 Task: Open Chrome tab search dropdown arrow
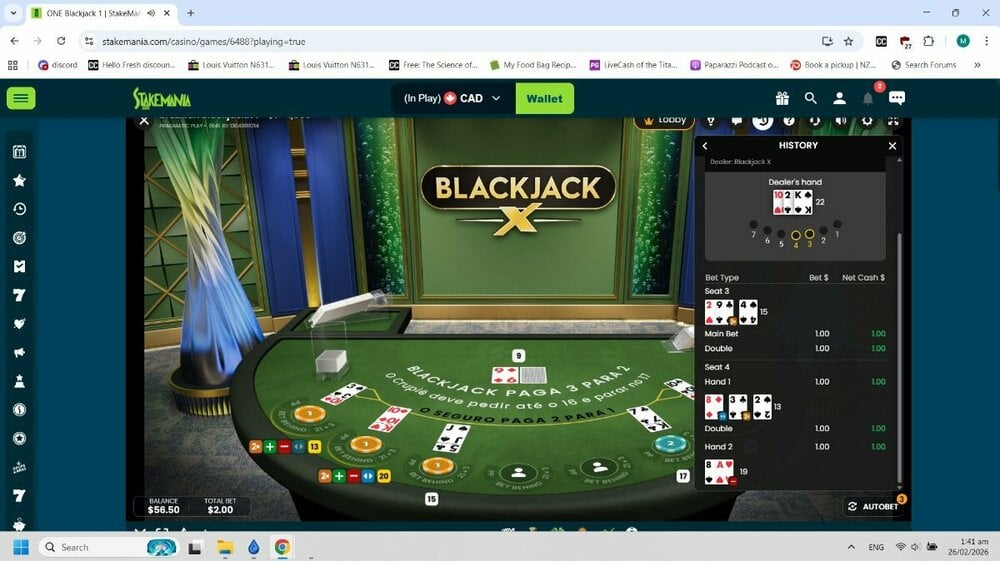point(13,13)
